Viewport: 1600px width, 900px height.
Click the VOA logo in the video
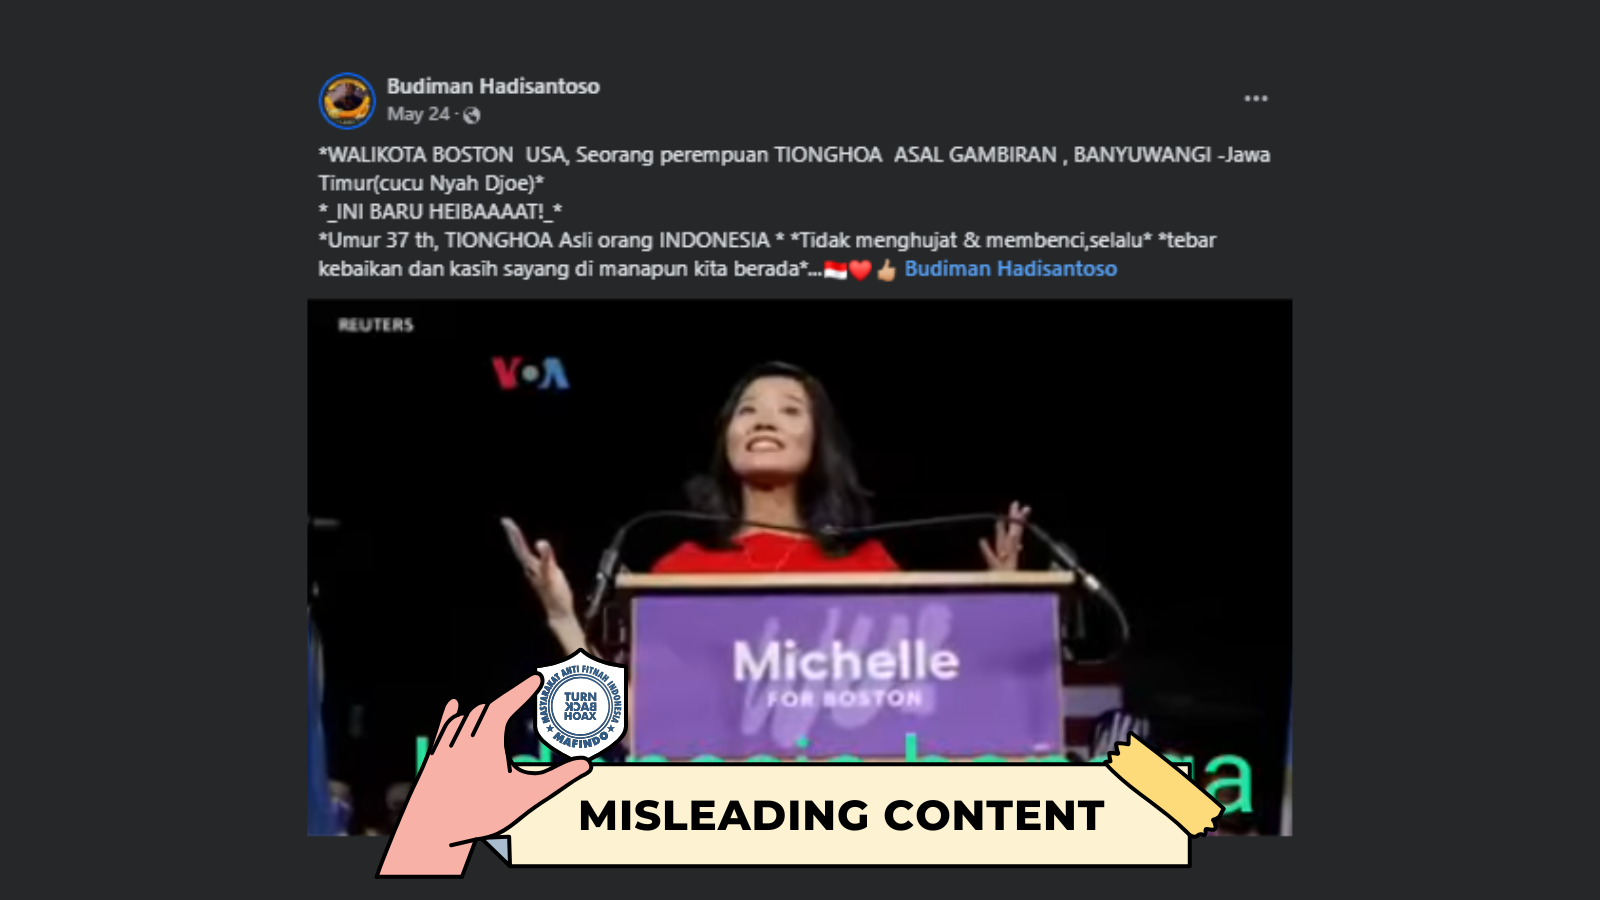(530, 373)
